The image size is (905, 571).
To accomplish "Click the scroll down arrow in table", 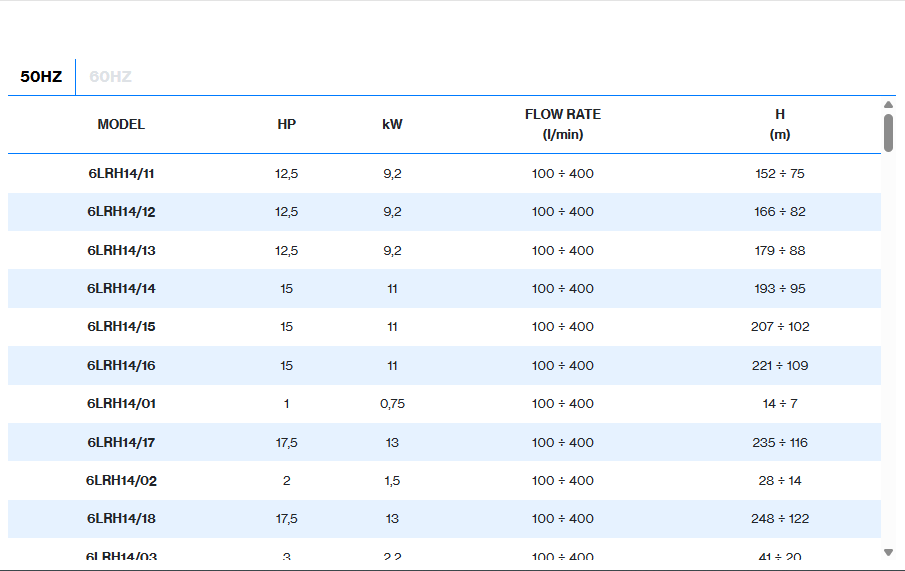I will pyautogui.click(x=888, y=552).
